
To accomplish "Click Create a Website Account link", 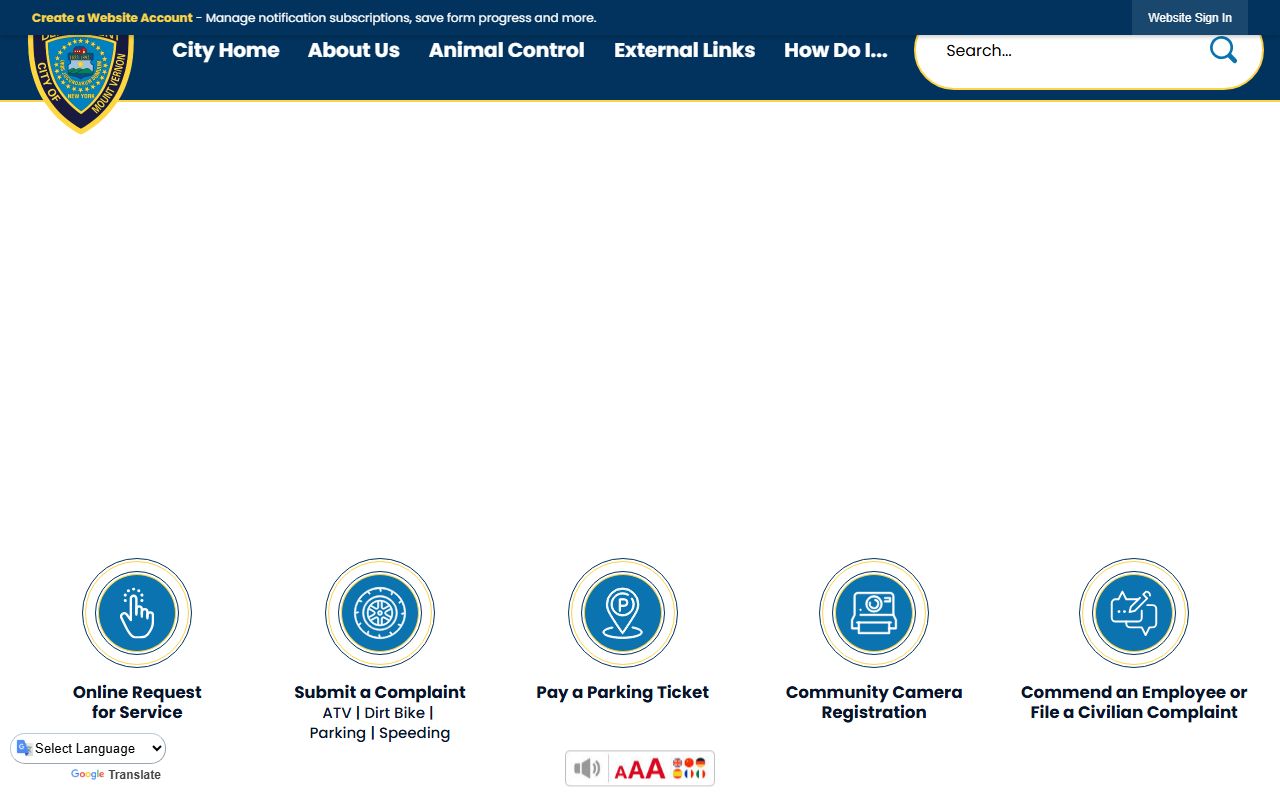I will click(112, 18).
